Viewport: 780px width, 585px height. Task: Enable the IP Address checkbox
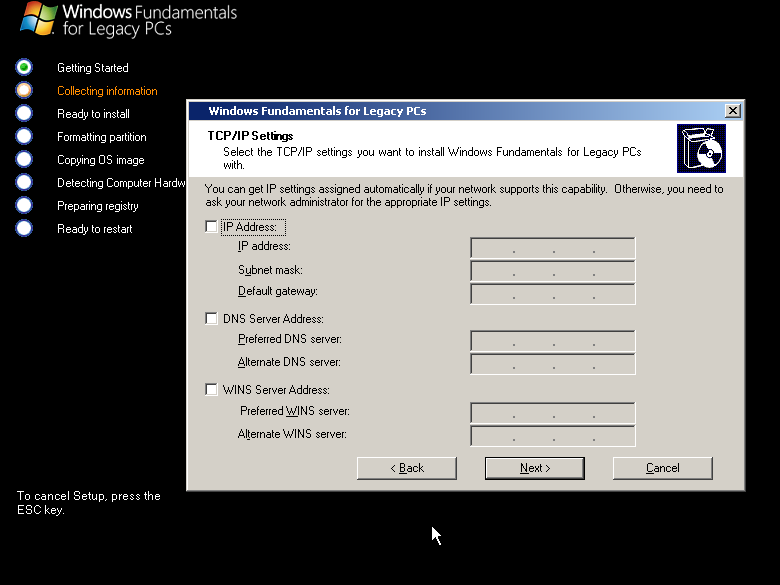(x=211, y=227)
